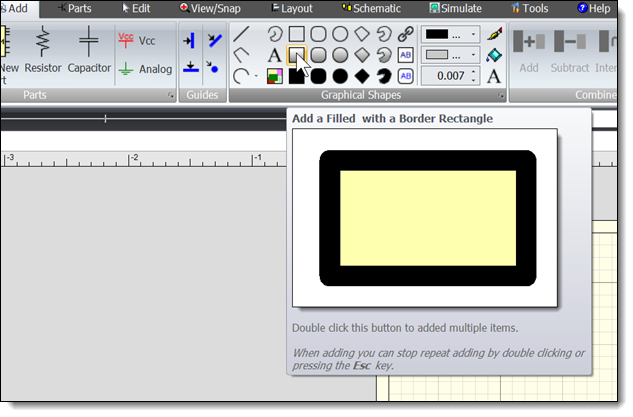The height and width of the screenshot is (417, 633).
Task: Add a Capacitor part
Action: pyautogui.click(x=89, y=50)
